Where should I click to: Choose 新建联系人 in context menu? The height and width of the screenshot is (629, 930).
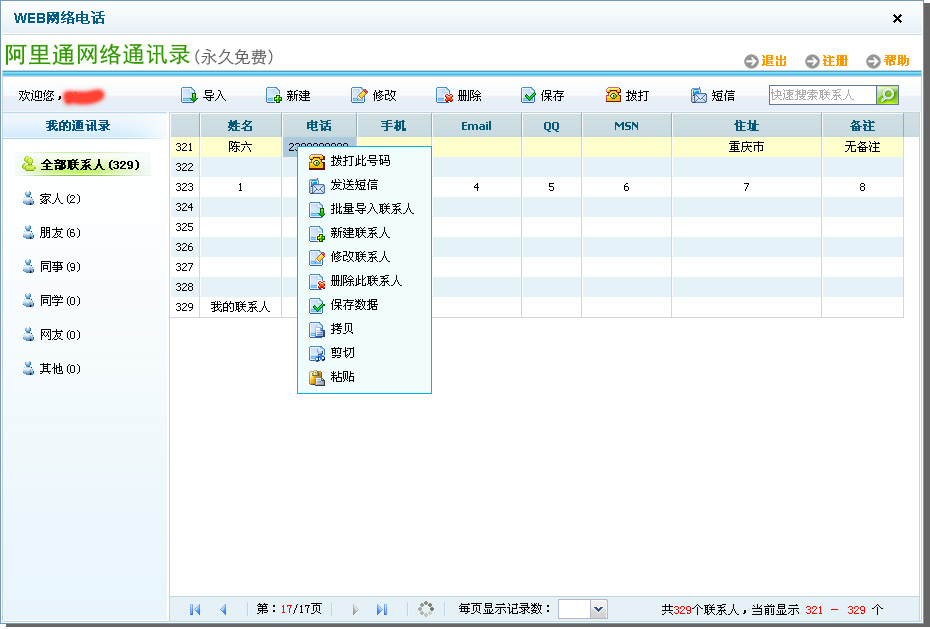click(364, 233)
